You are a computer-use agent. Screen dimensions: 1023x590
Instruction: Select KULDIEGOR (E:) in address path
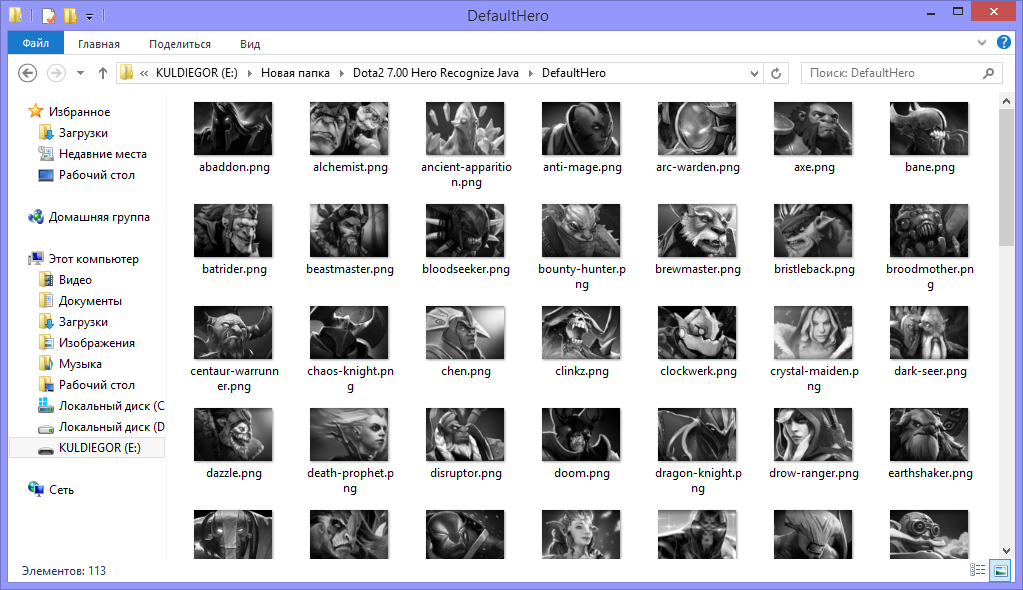tap(196, 73)
